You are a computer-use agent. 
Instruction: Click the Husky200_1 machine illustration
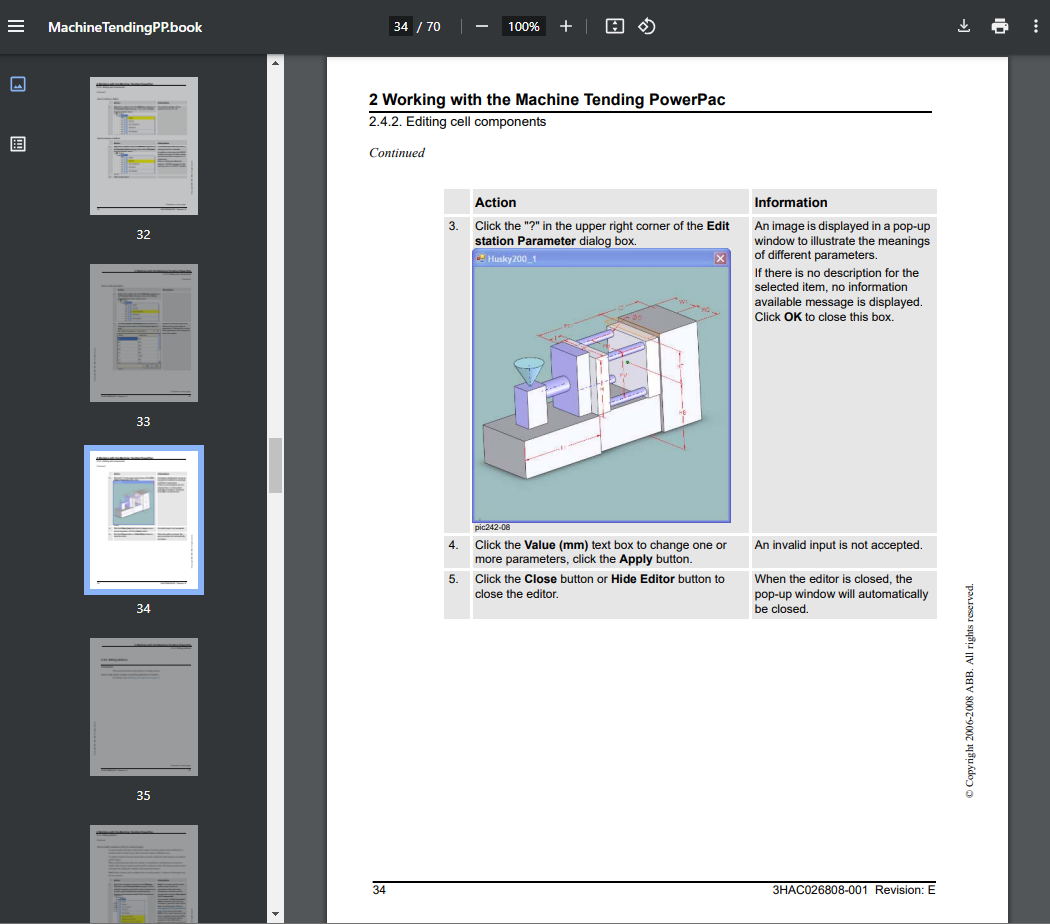[601, 394]
